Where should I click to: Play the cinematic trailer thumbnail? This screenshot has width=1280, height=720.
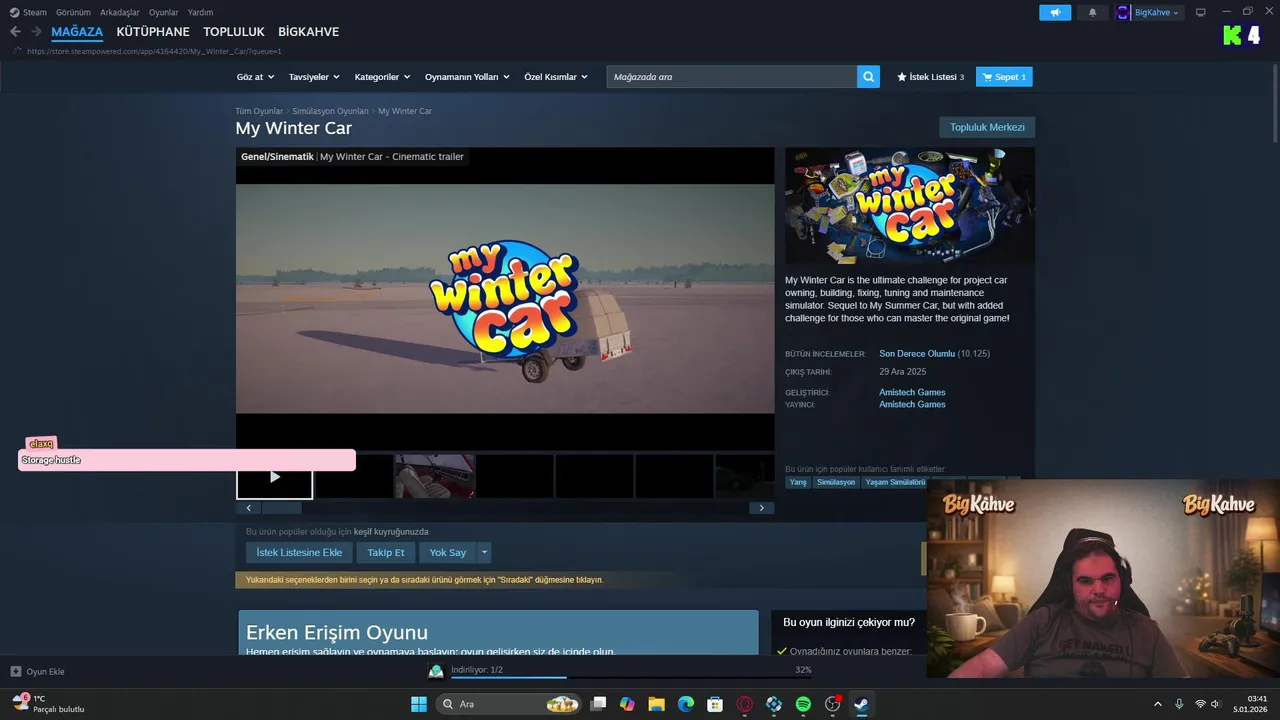pyautogui.click(x=275, y=477)
